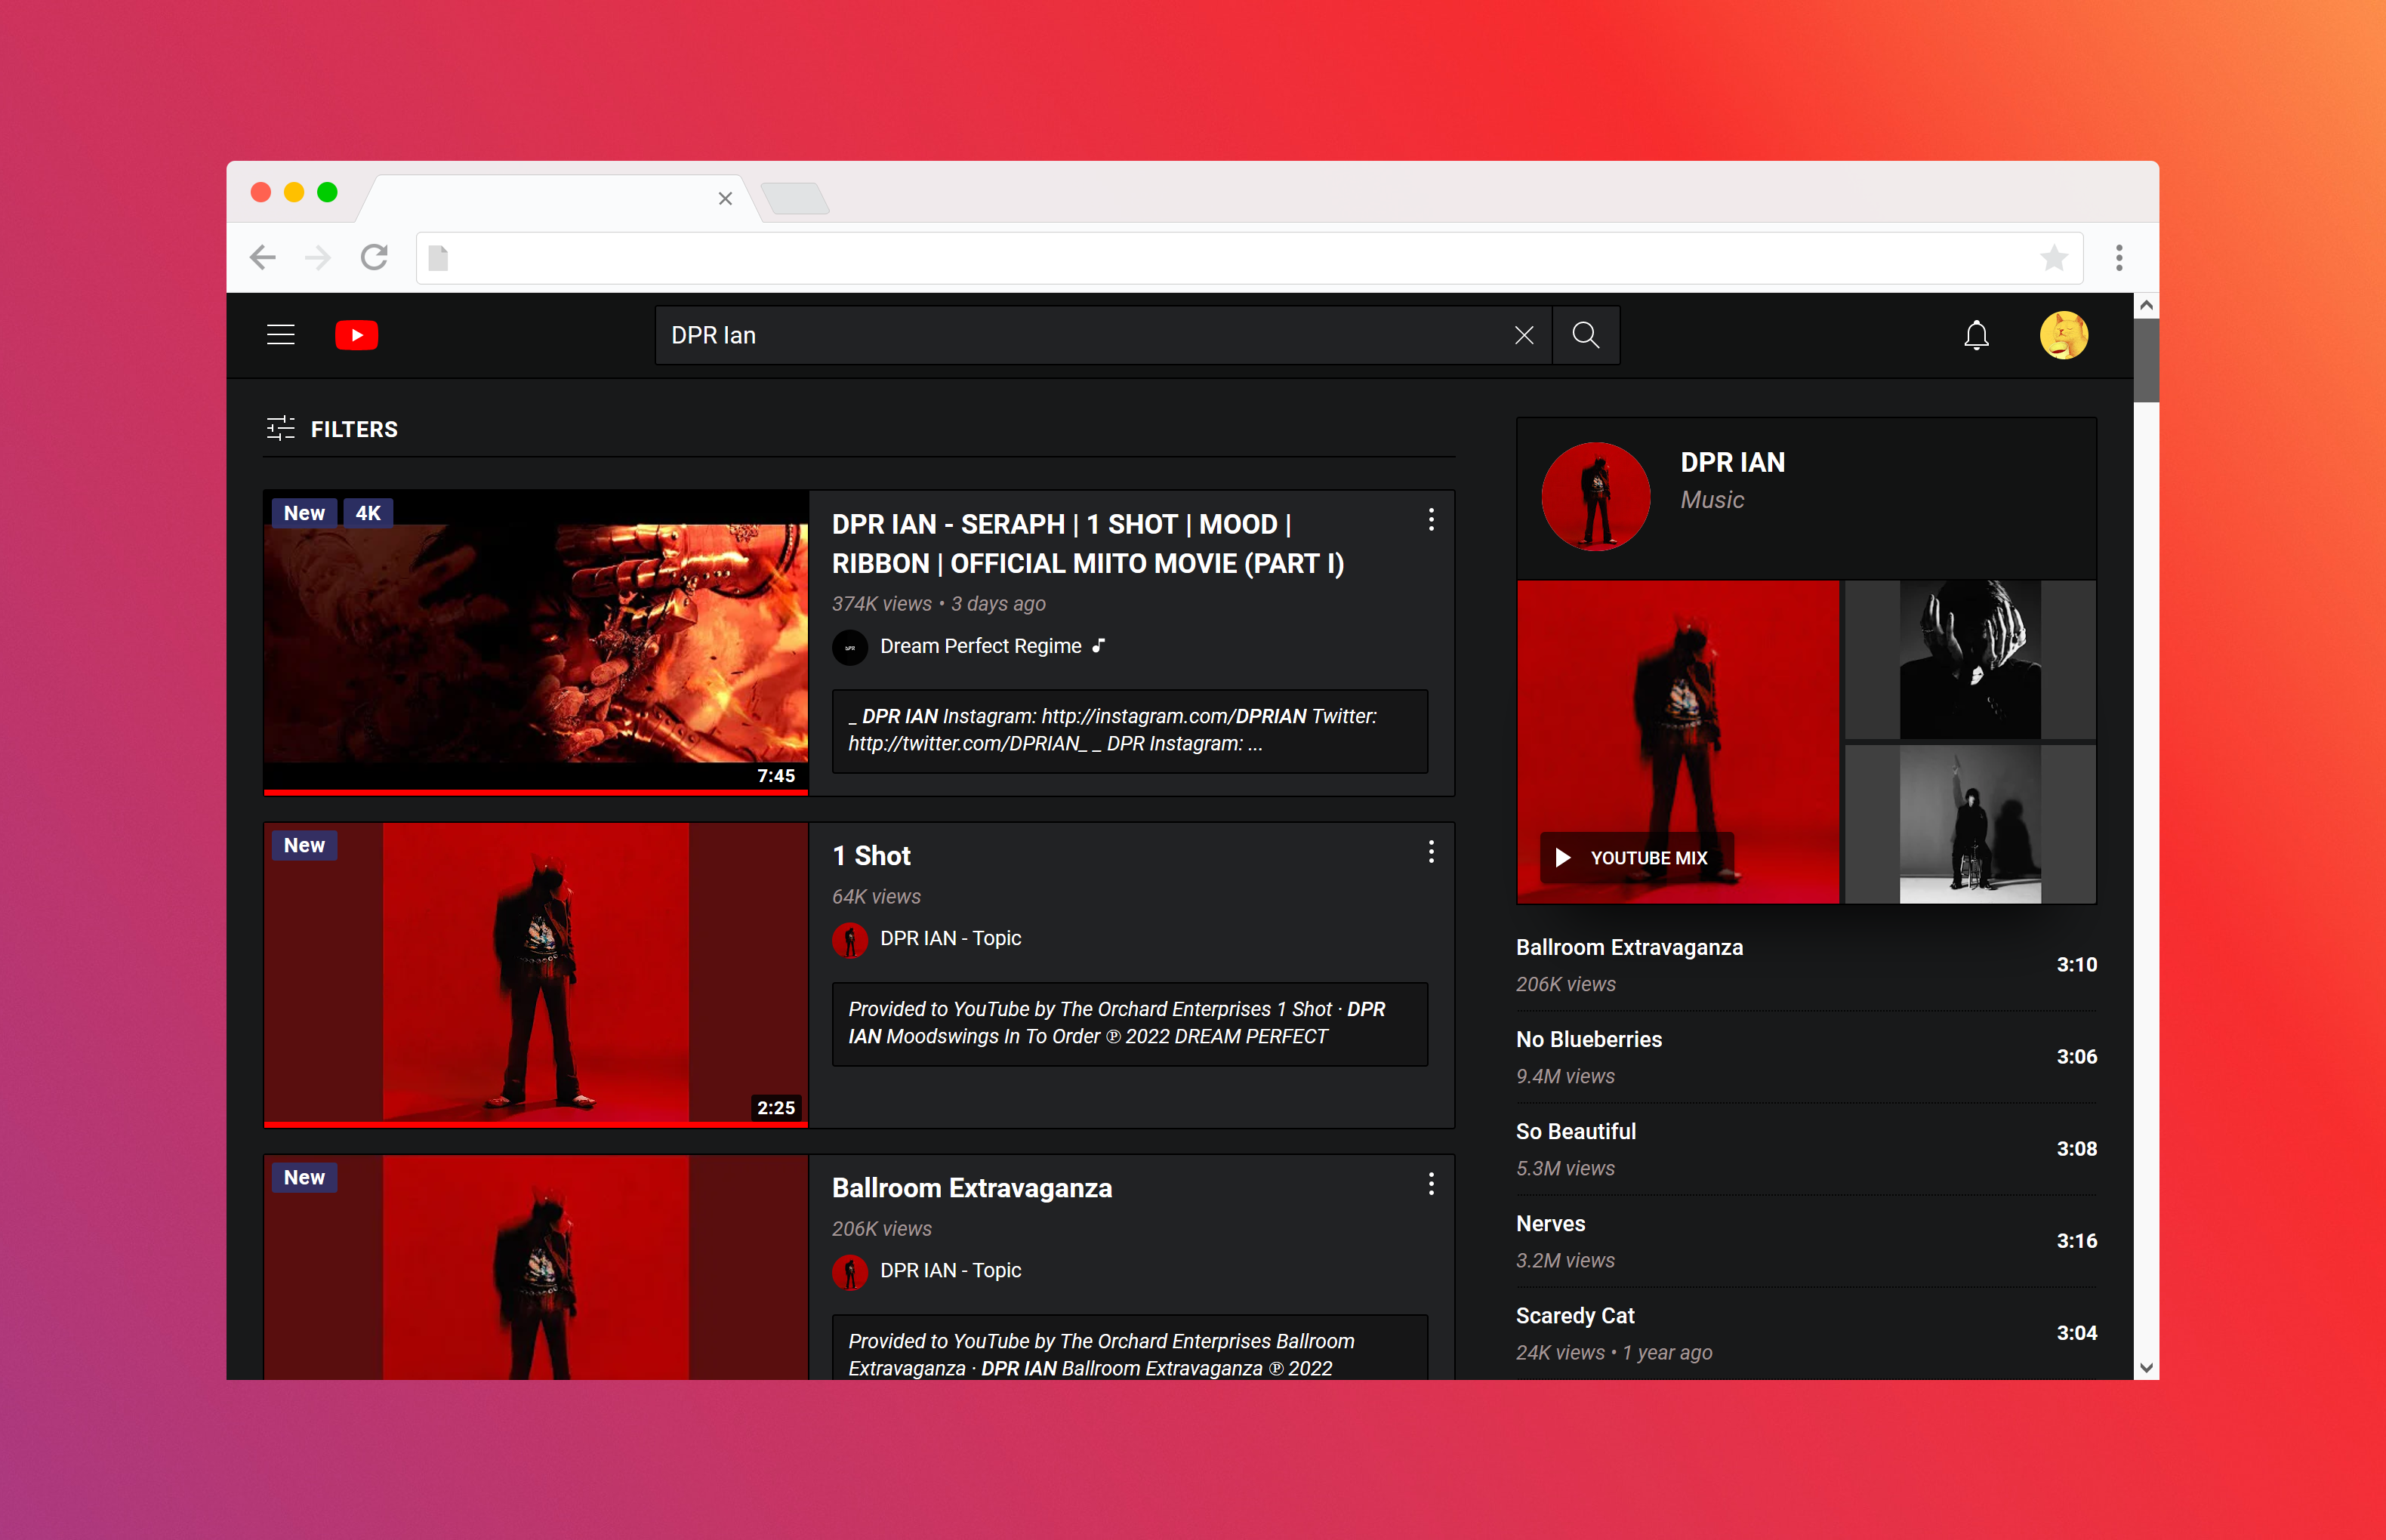Clear the search field text
This screenshot has height=1540, width=2386.
pos(1523,335)
